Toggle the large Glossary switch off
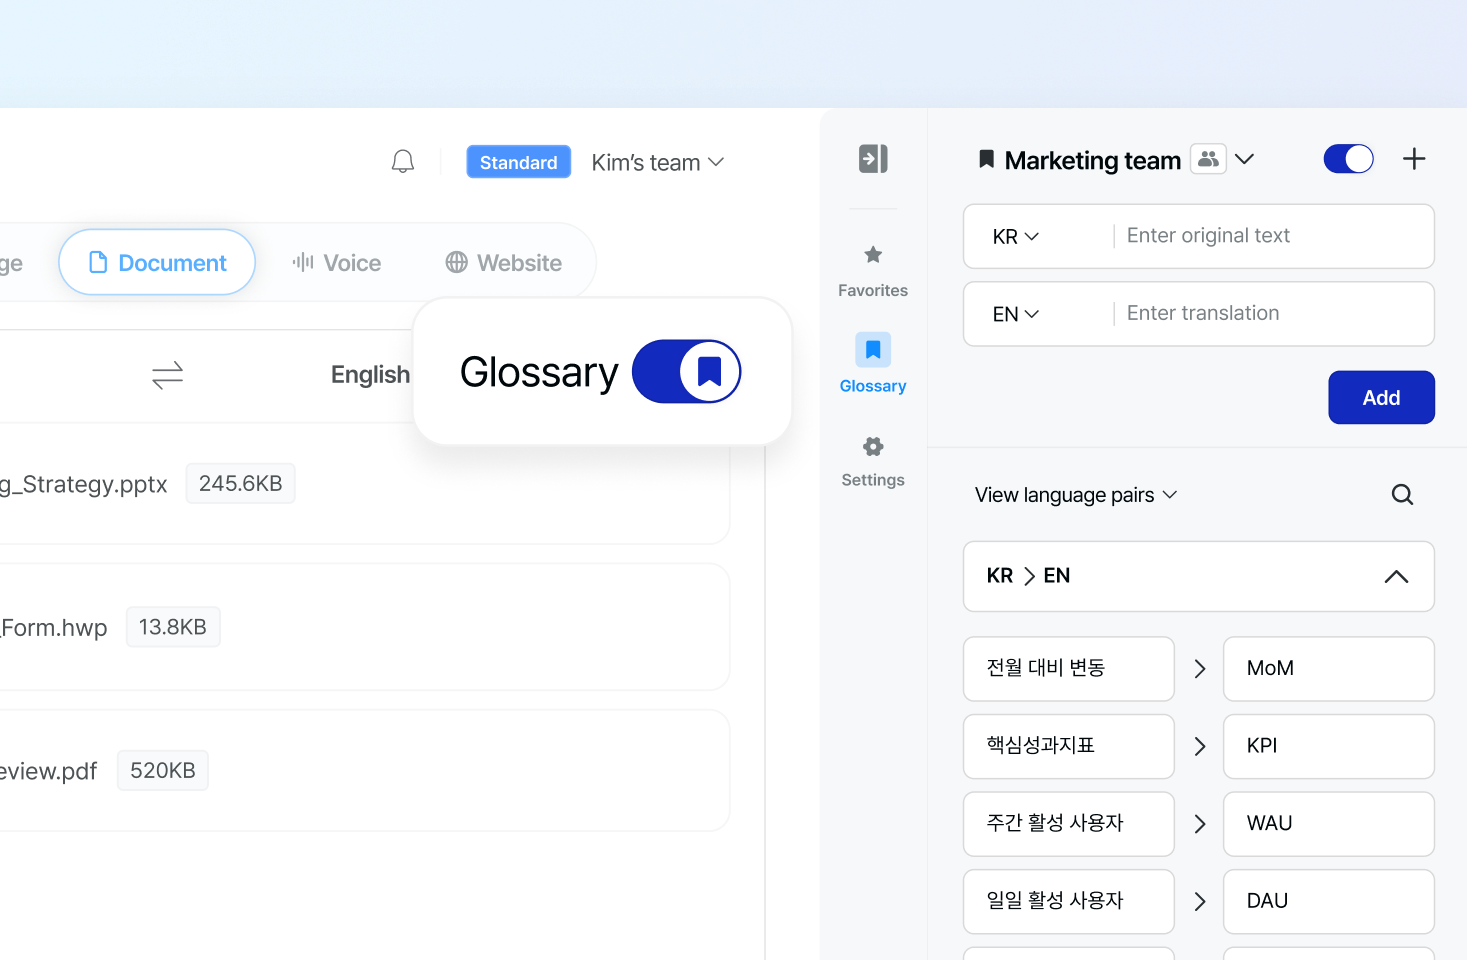 686,372
